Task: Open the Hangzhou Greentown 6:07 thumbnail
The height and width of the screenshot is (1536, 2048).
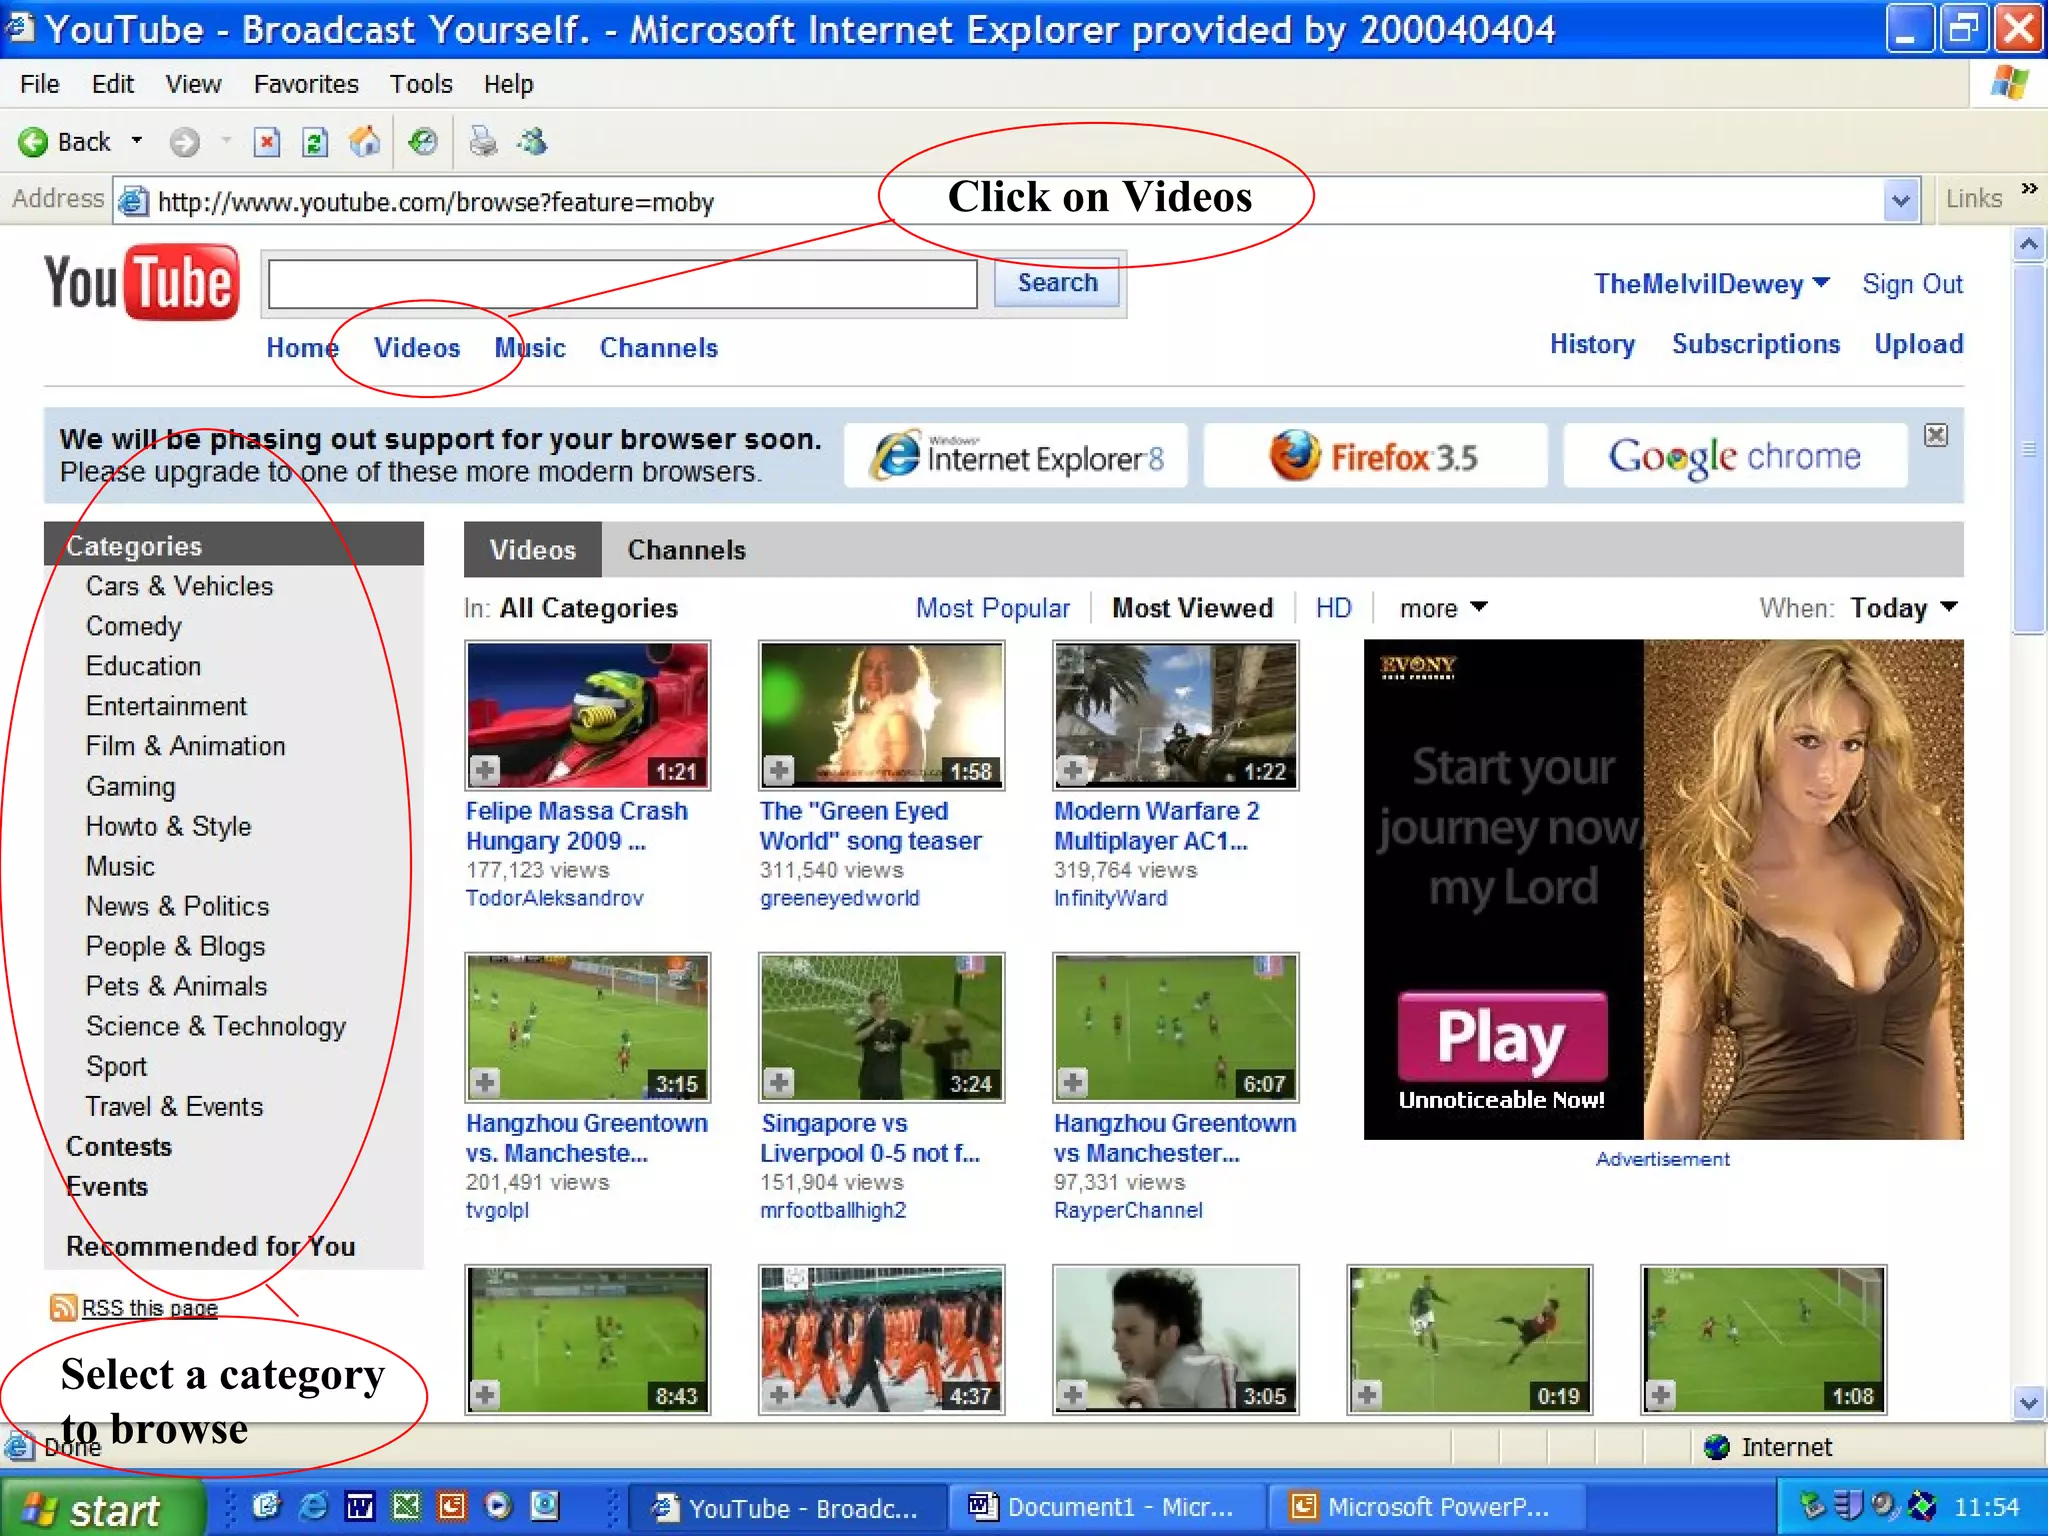Action: [x=1176, y=1027]
